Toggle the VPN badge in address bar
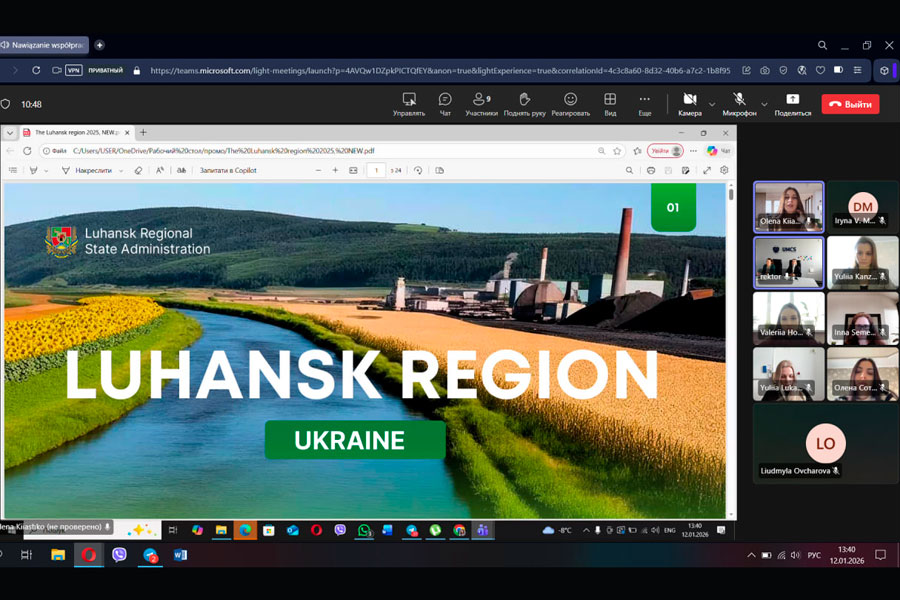This screenshot has width=900, height=600. (x=73, y=71)
